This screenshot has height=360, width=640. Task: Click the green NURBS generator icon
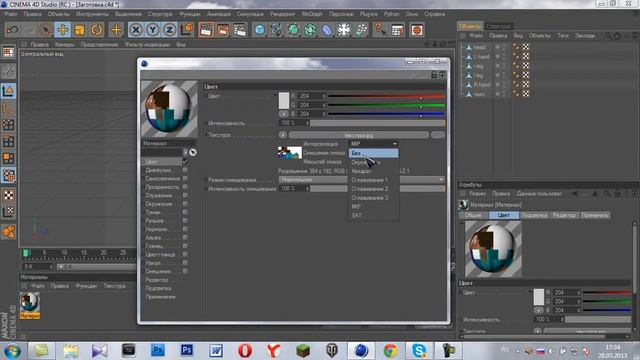coord(293,30)
